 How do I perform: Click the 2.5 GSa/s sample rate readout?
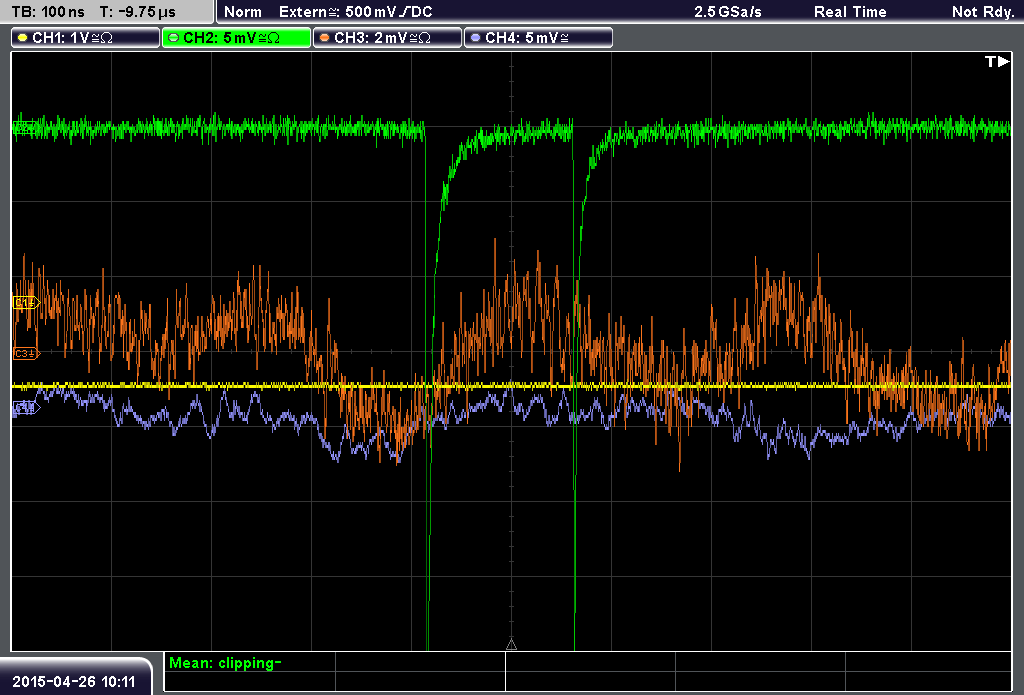click(x=728, y=12)
